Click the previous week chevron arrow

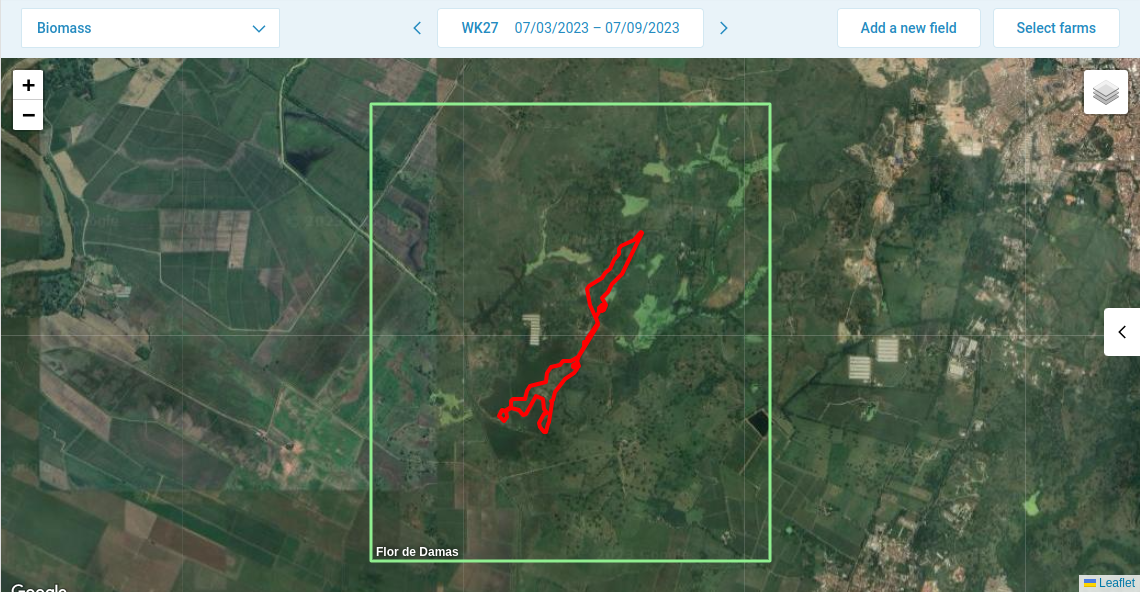click(x=417, y=28)
